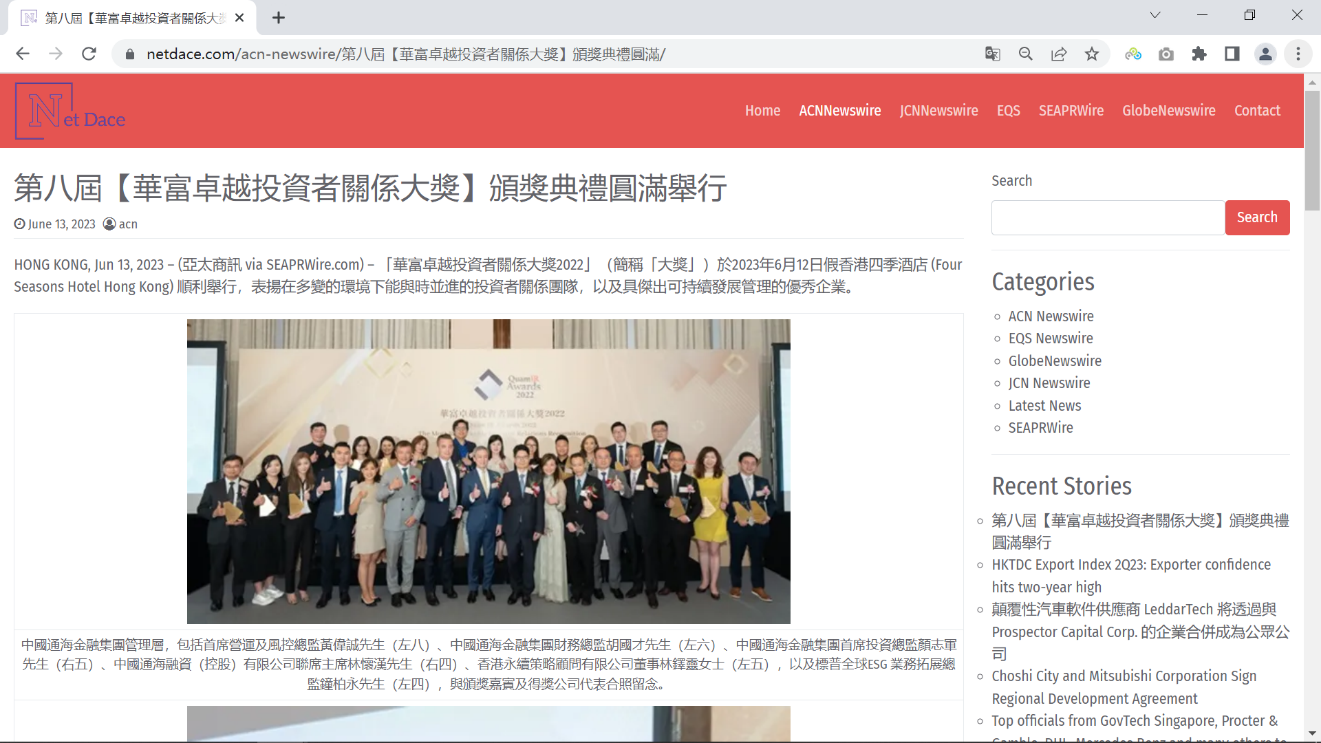Open the EQS Newswire category

click(x=1051, y=338)
